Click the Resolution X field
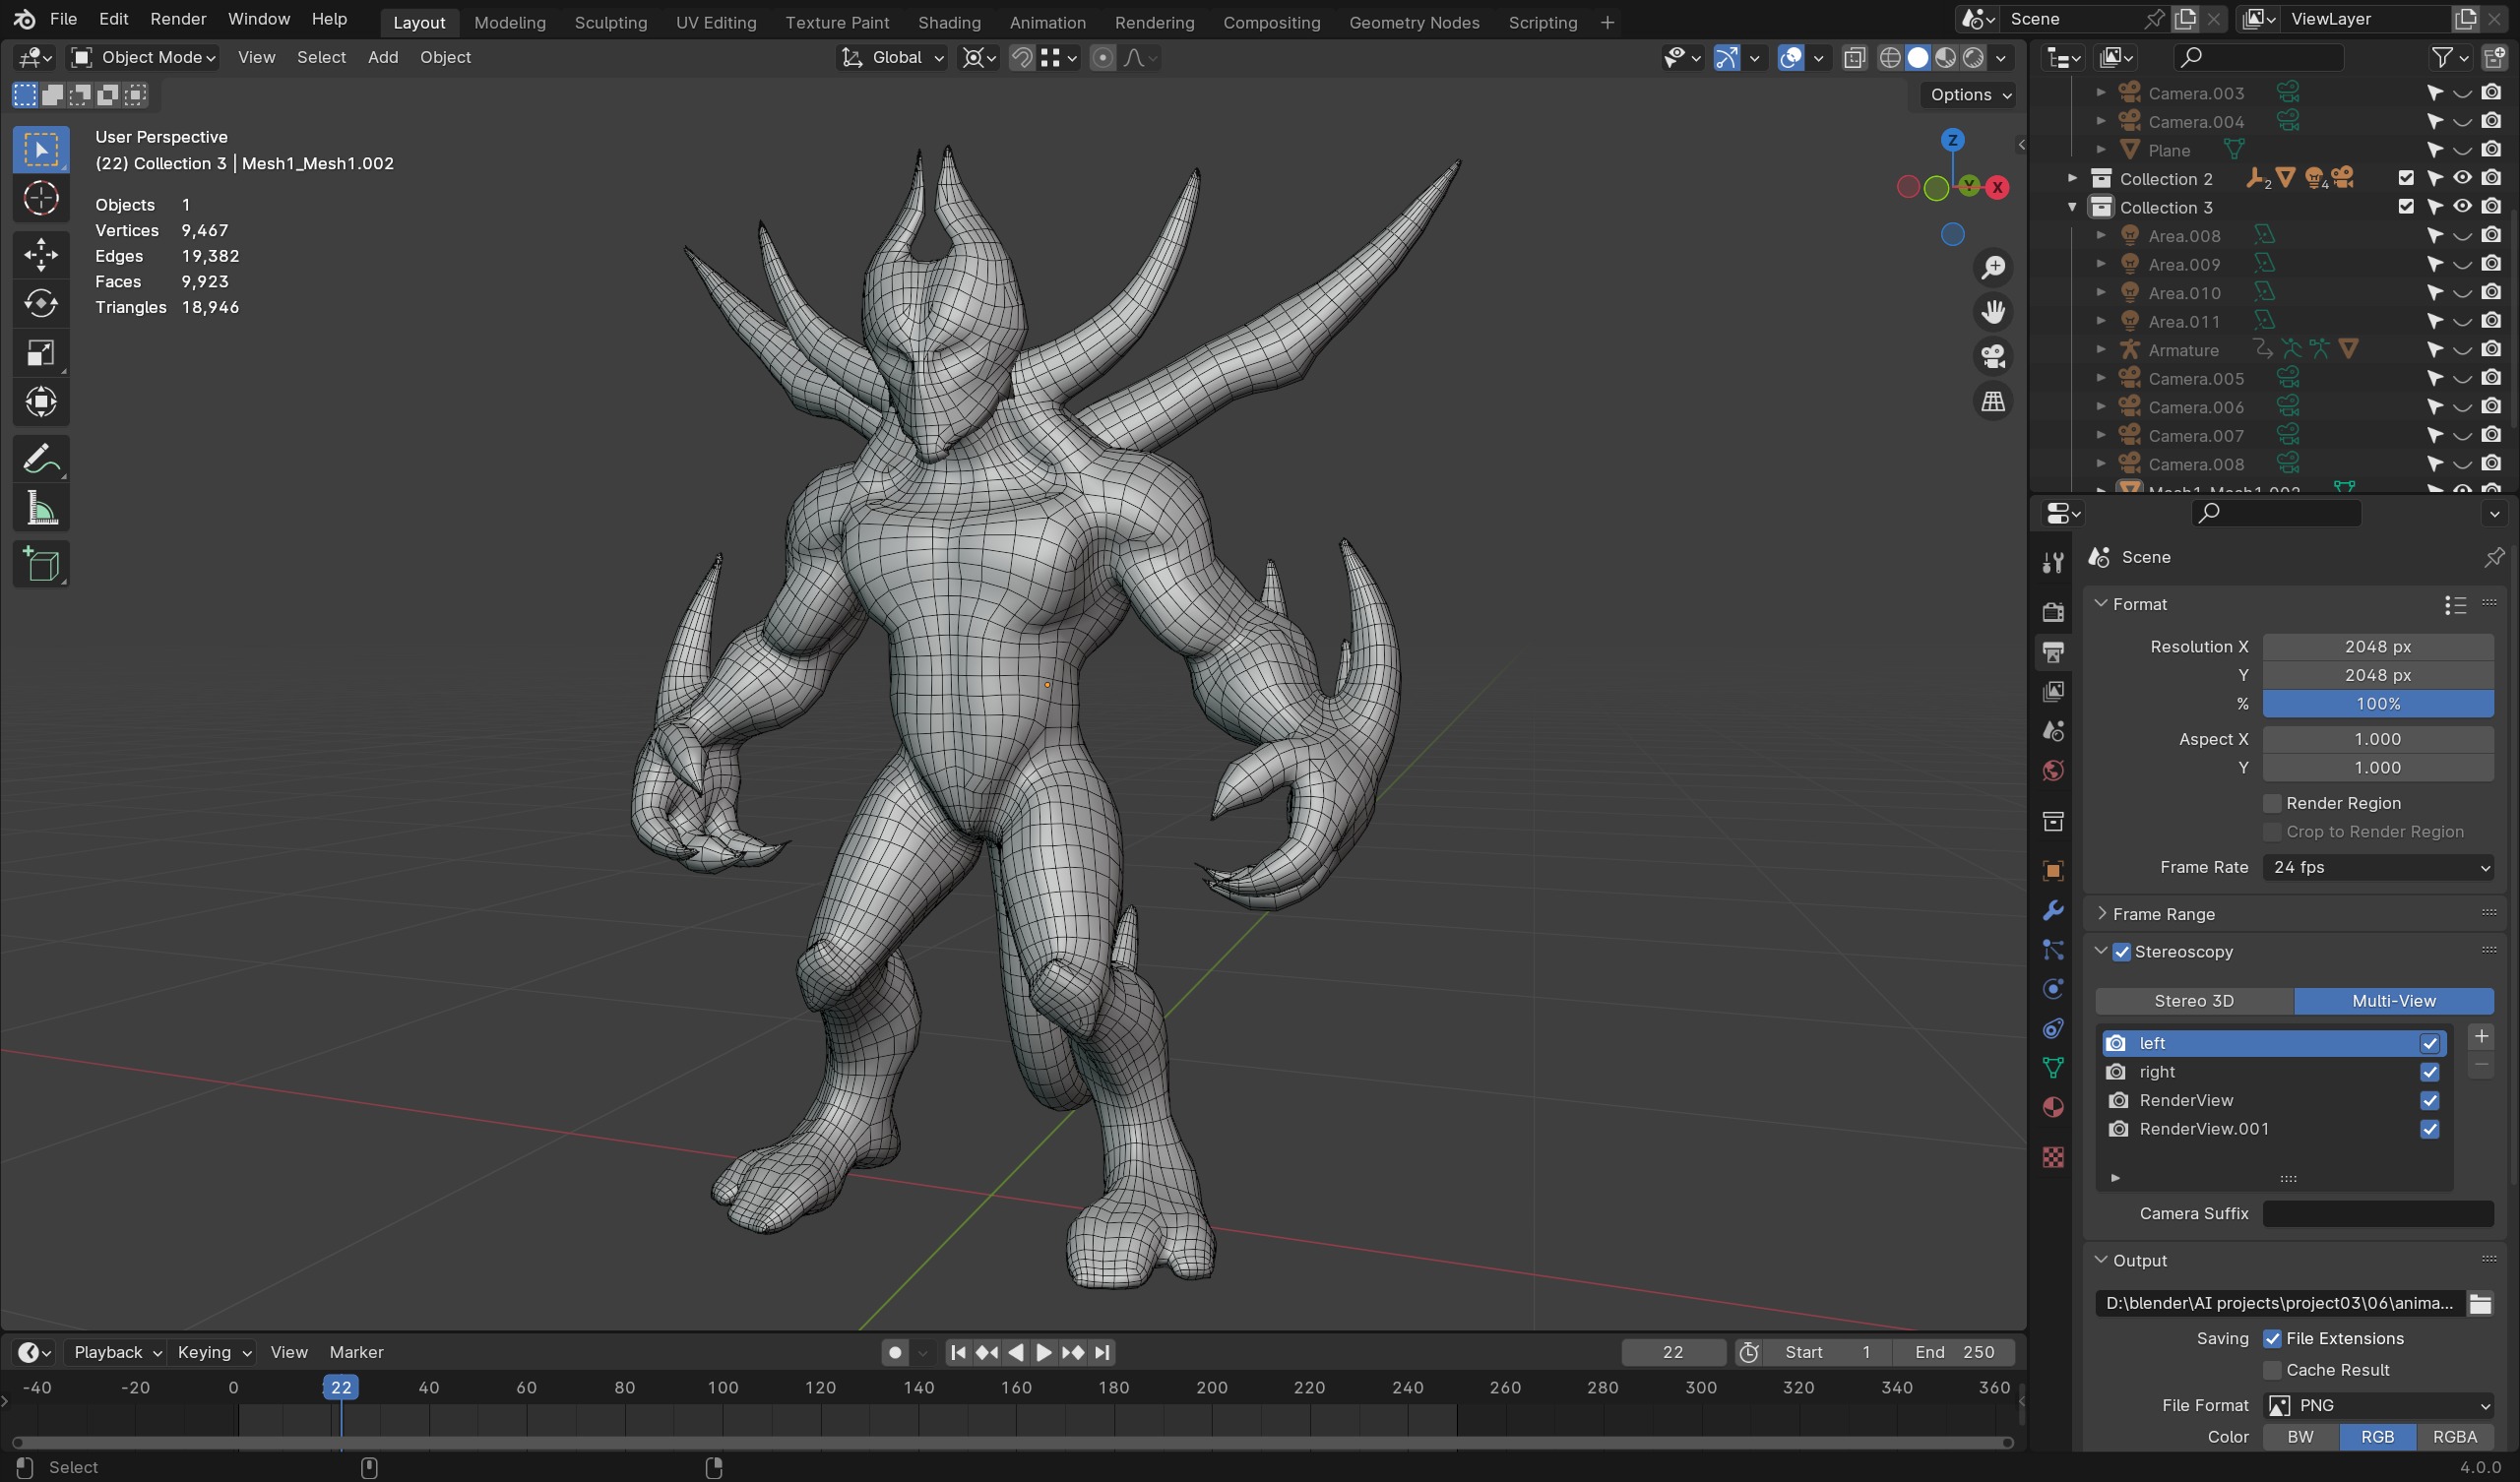Screen dimensions: 2520x1482 click(2378, 647)
